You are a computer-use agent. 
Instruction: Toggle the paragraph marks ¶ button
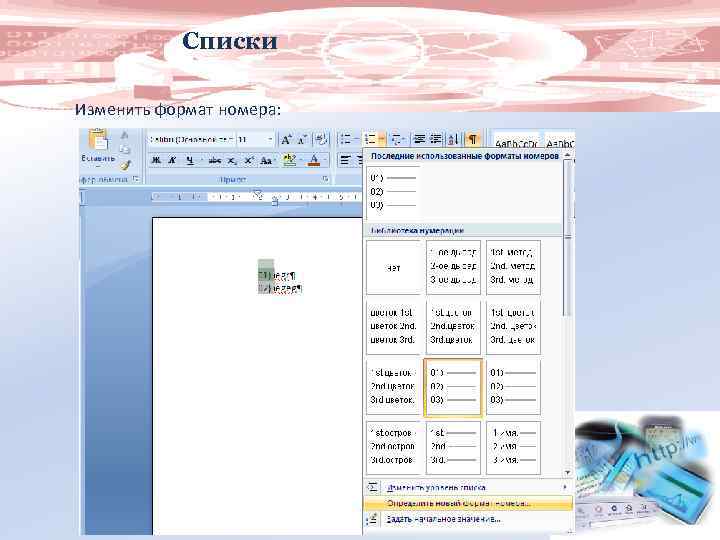click(472, 139)
